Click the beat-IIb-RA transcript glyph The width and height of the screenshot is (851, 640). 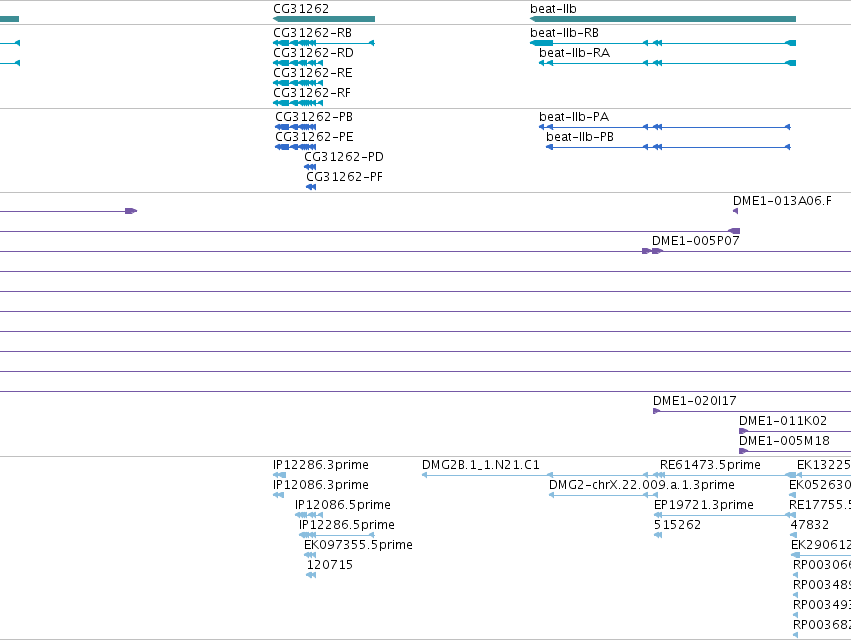667,63
